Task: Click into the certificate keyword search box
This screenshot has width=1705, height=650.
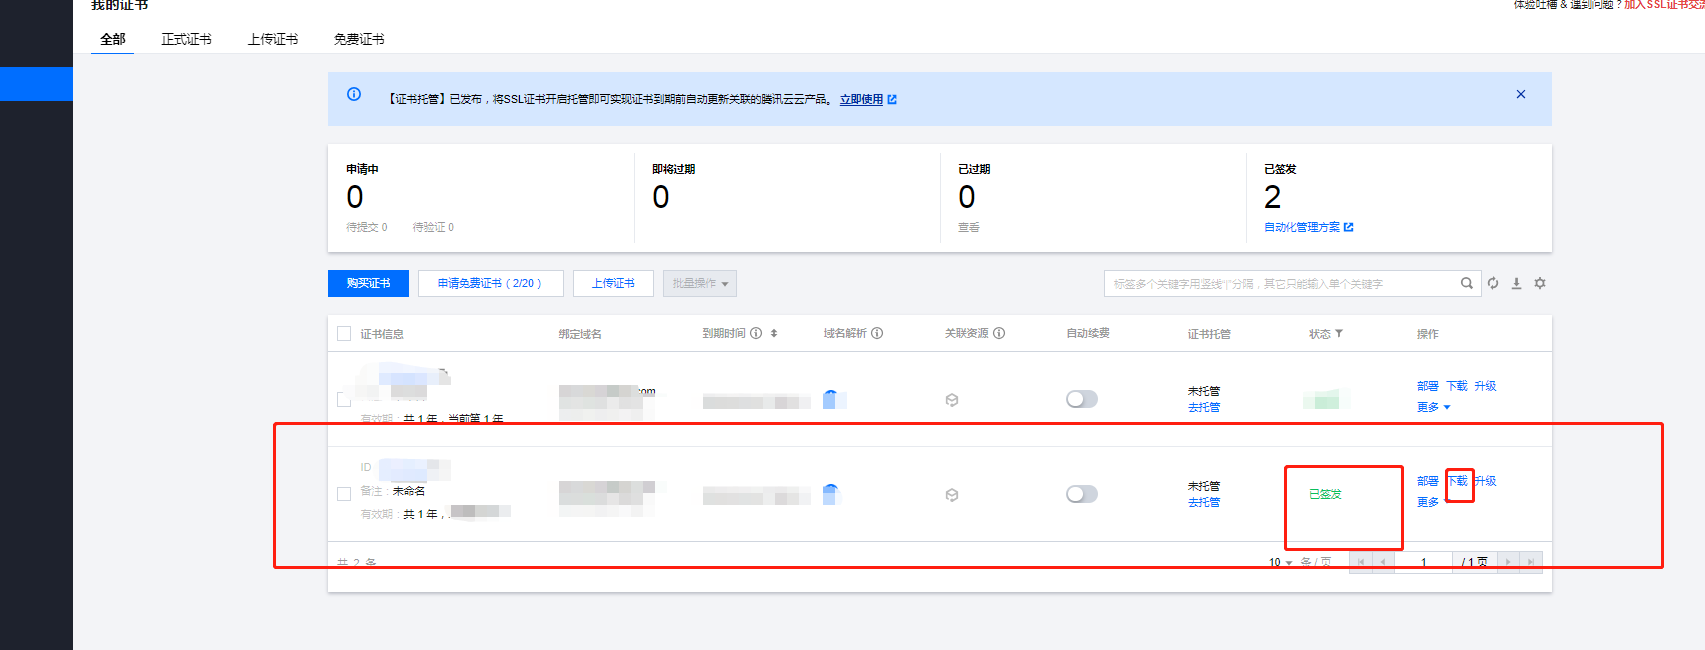Action: tap(1280, 284)
